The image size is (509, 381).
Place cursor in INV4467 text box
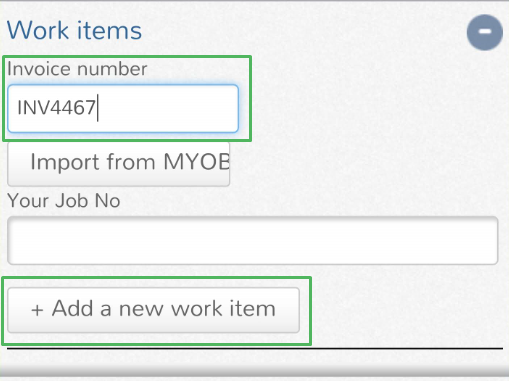coord(123,109)
